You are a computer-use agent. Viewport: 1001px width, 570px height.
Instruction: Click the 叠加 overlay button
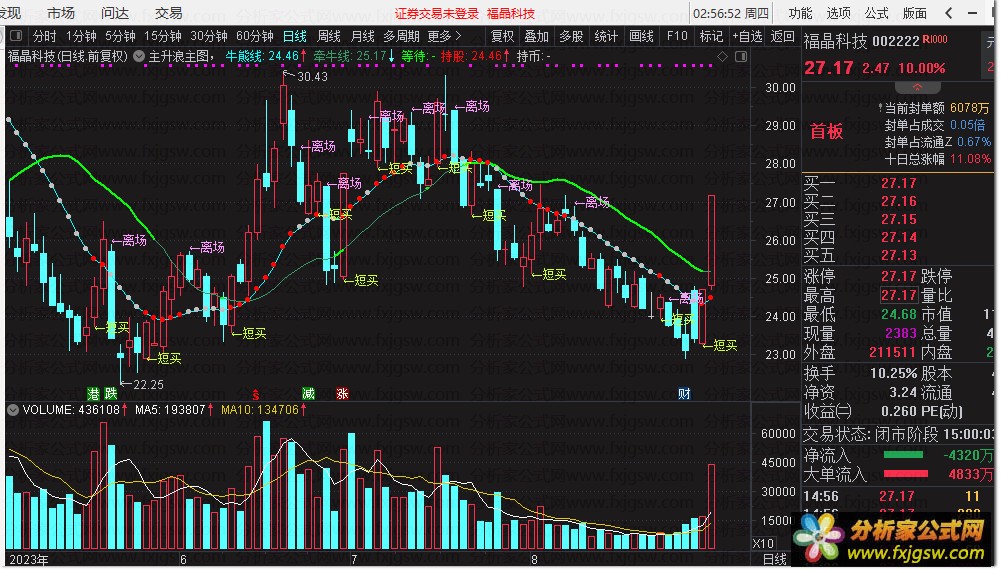coord(537,36)
